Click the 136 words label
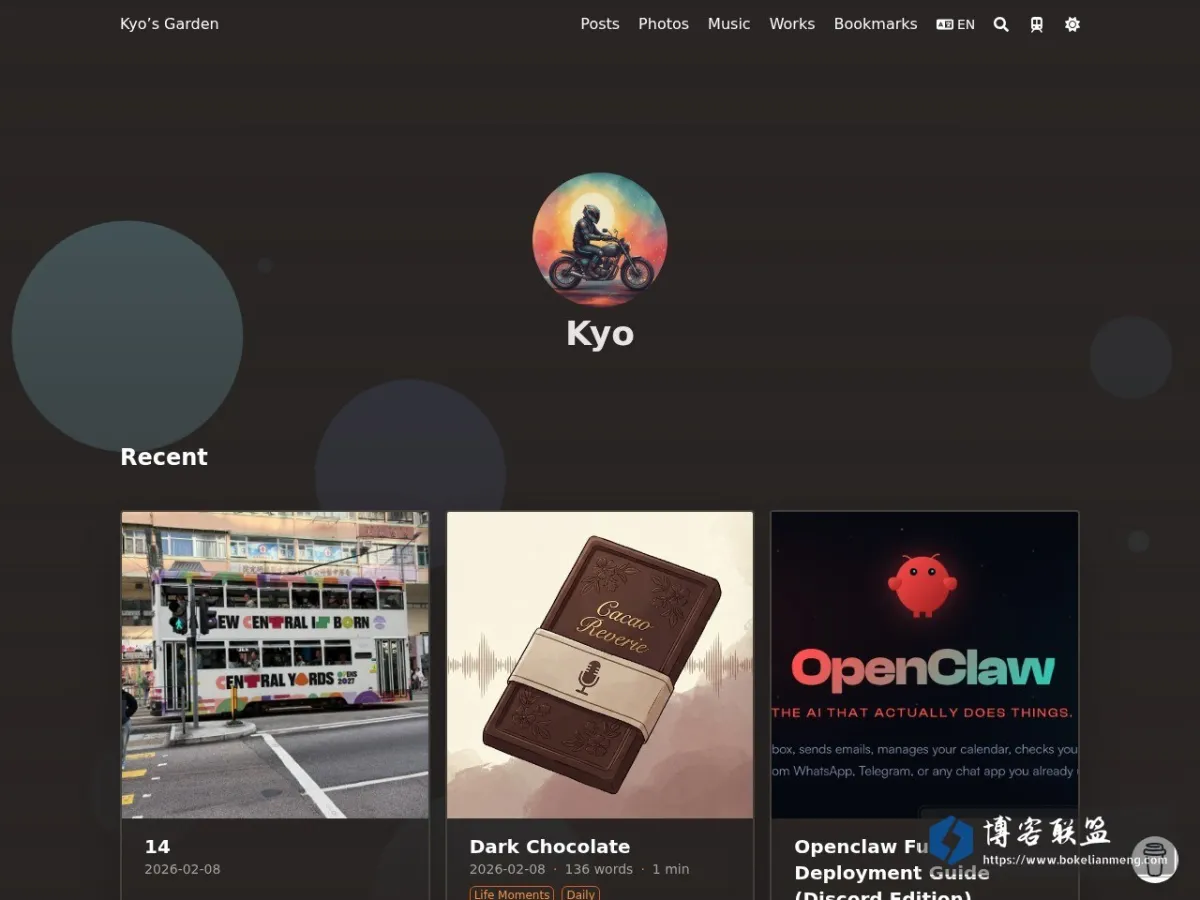1200x900 pixels. pyautogui.click(x=599, y=869)
